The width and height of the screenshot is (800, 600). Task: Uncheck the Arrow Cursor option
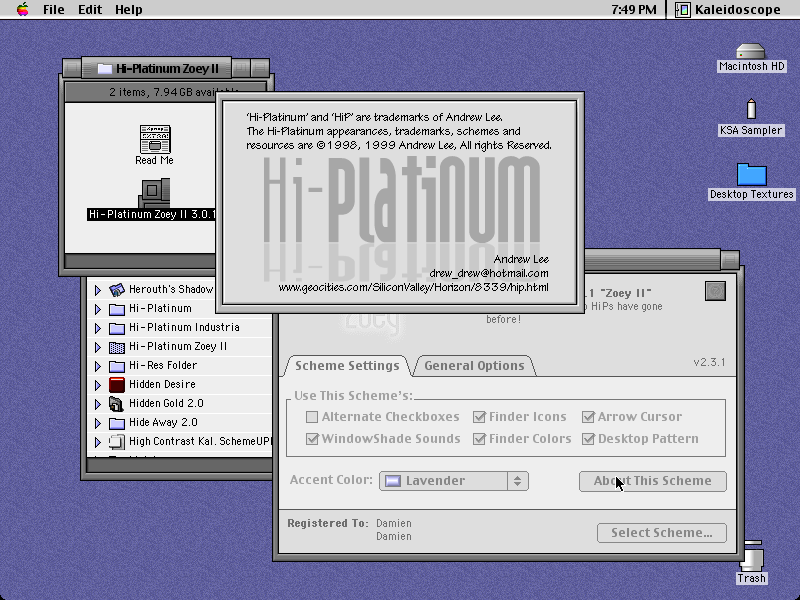588,417
